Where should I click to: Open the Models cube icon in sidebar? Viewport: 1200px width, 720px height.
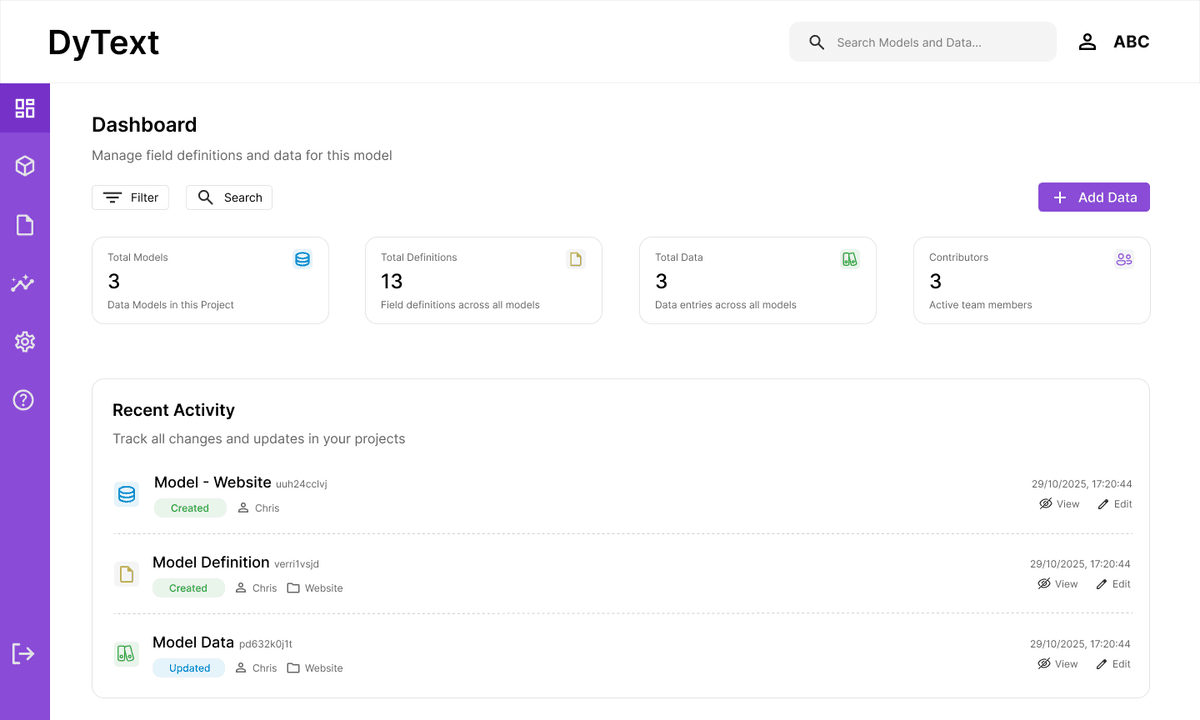tap(25, 166)
